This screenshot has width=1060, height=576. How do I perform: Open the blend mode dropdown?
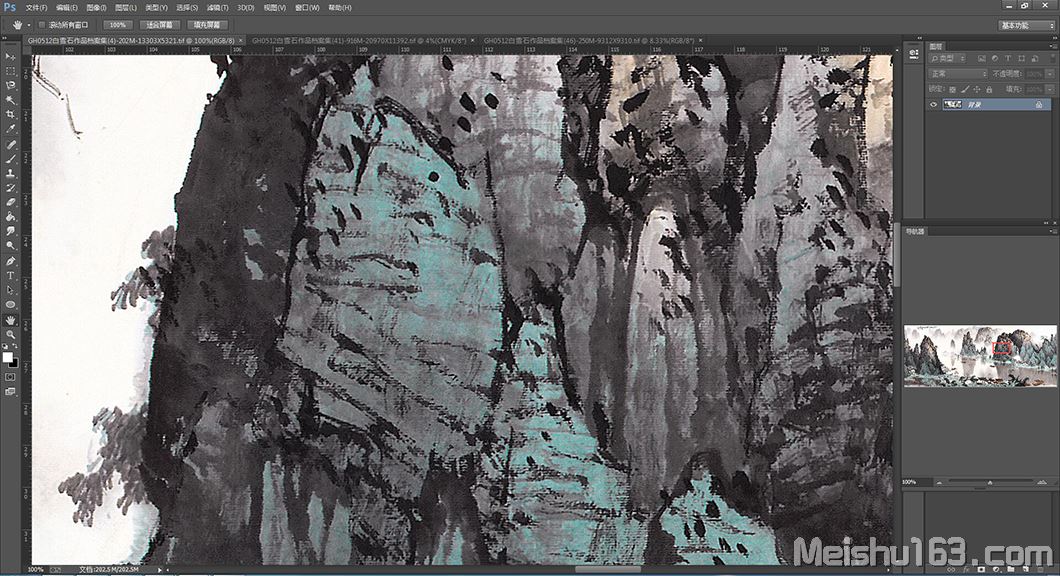pyautogui.click(x=957, y=74)
